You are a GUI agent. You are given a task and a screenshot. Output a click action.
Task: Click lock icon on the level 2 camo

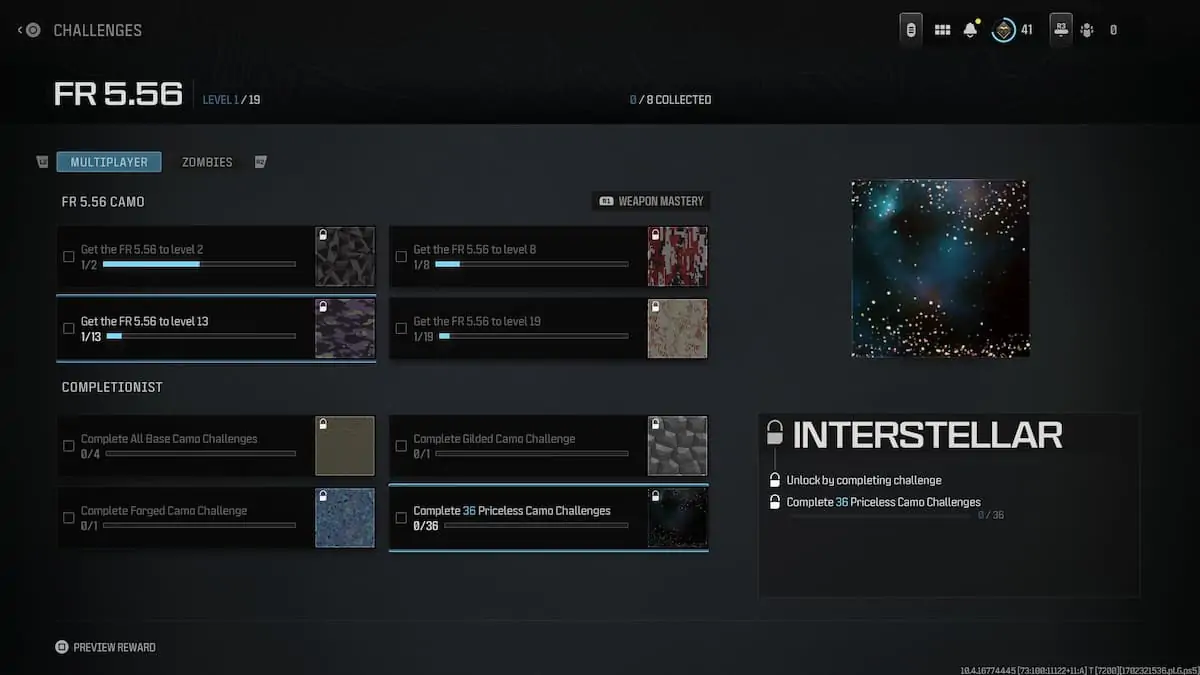(322, 234)
